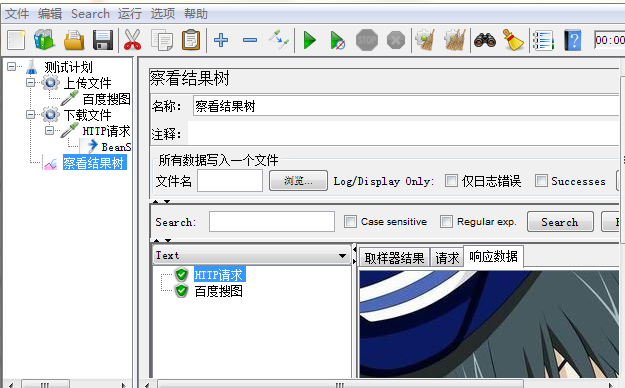Reset search with yellow brush icon
The image size is (625, 388).
pos(513,40)
